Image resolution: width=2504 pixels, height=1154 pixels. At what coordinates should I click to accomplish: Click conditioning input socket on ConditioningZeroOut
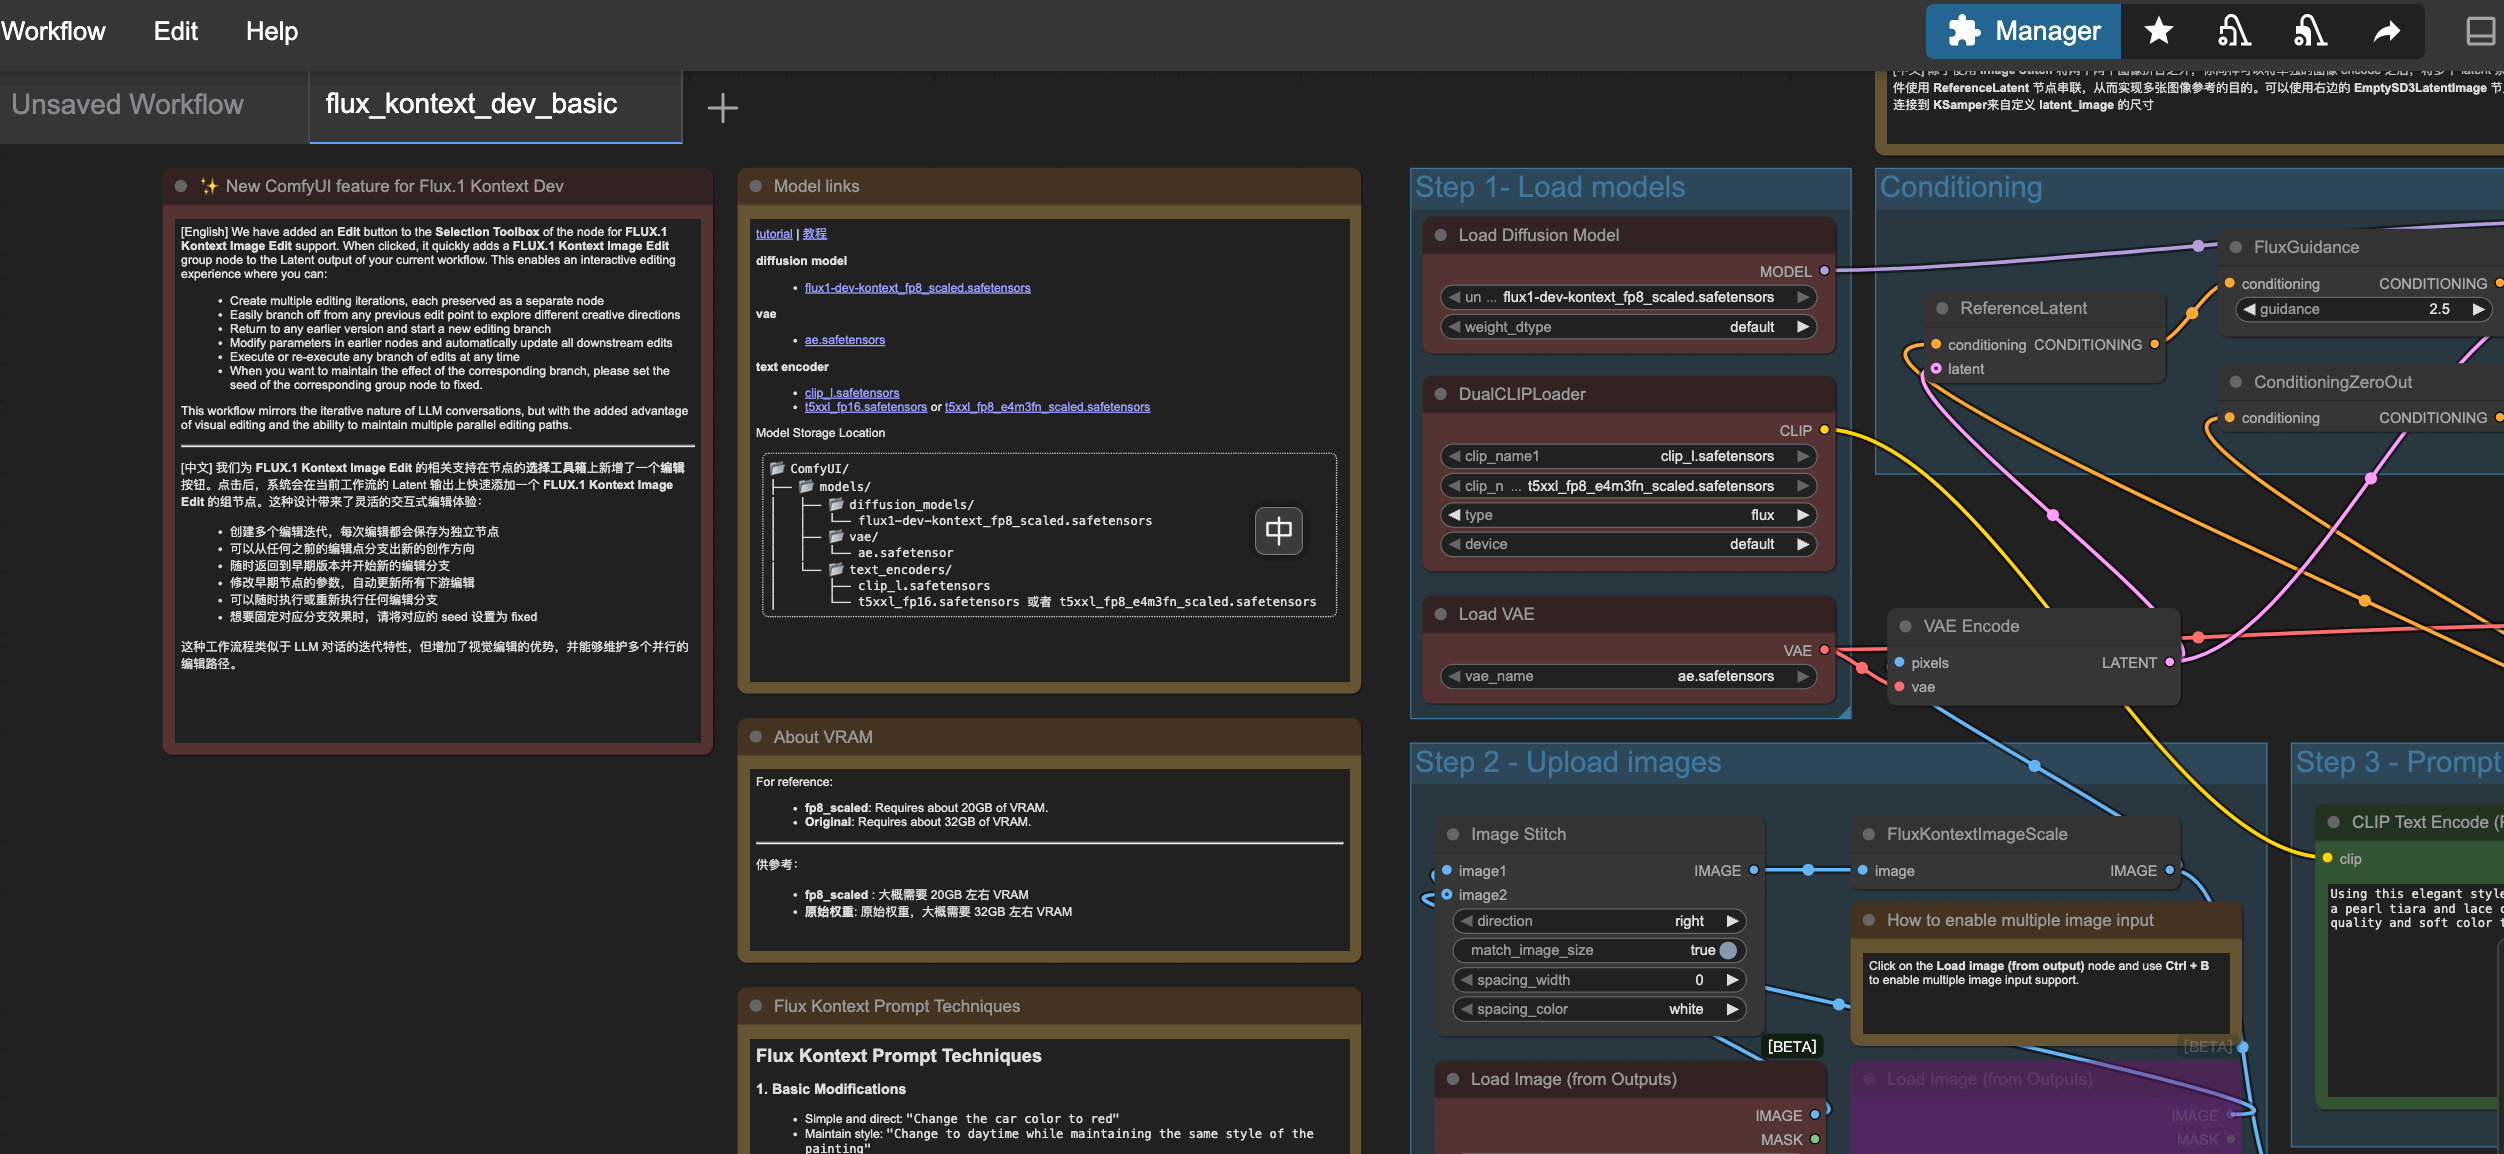[x=2229, y=417]
